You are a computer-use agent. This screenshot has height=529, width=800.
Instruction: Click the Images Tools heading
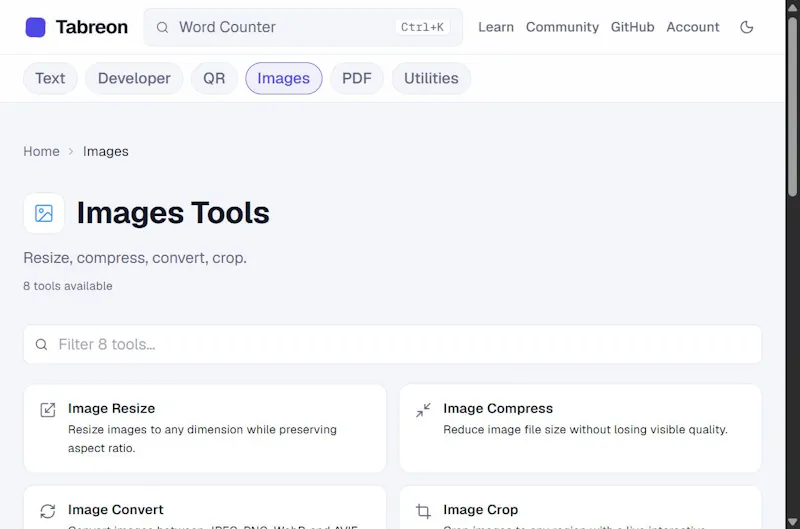[173, 213]
